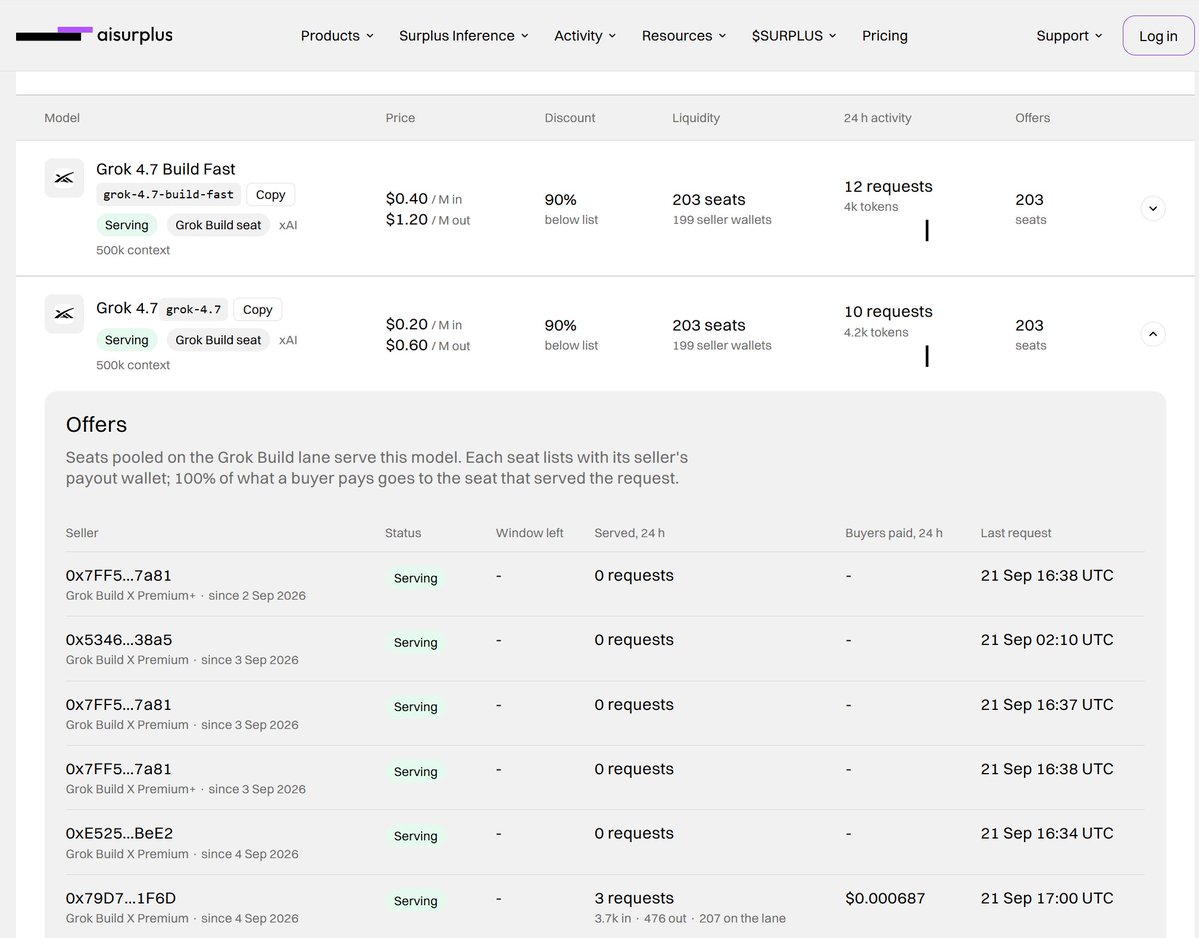Click Grok Build seat tag on Grok 4.7 row
Viewport: 1199px width, 938px height.
click(218, 340)
